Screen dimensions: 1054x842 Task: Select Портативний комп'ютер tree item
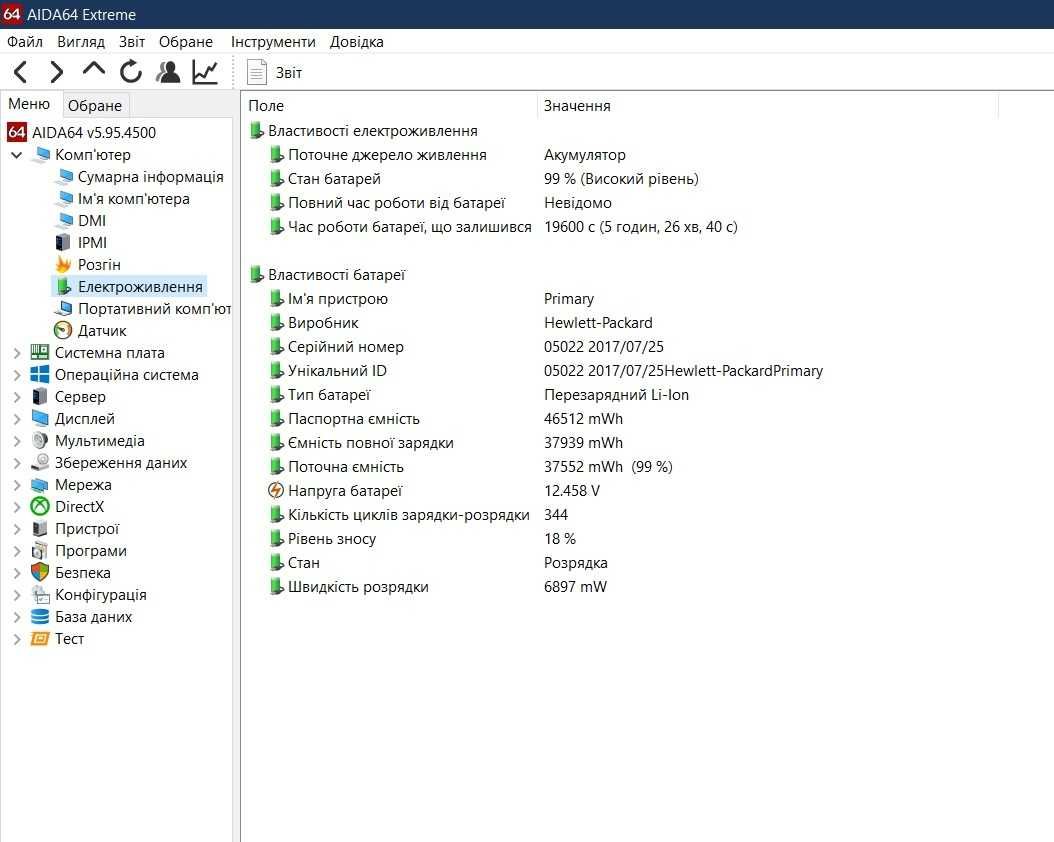[x=155, y=309]
